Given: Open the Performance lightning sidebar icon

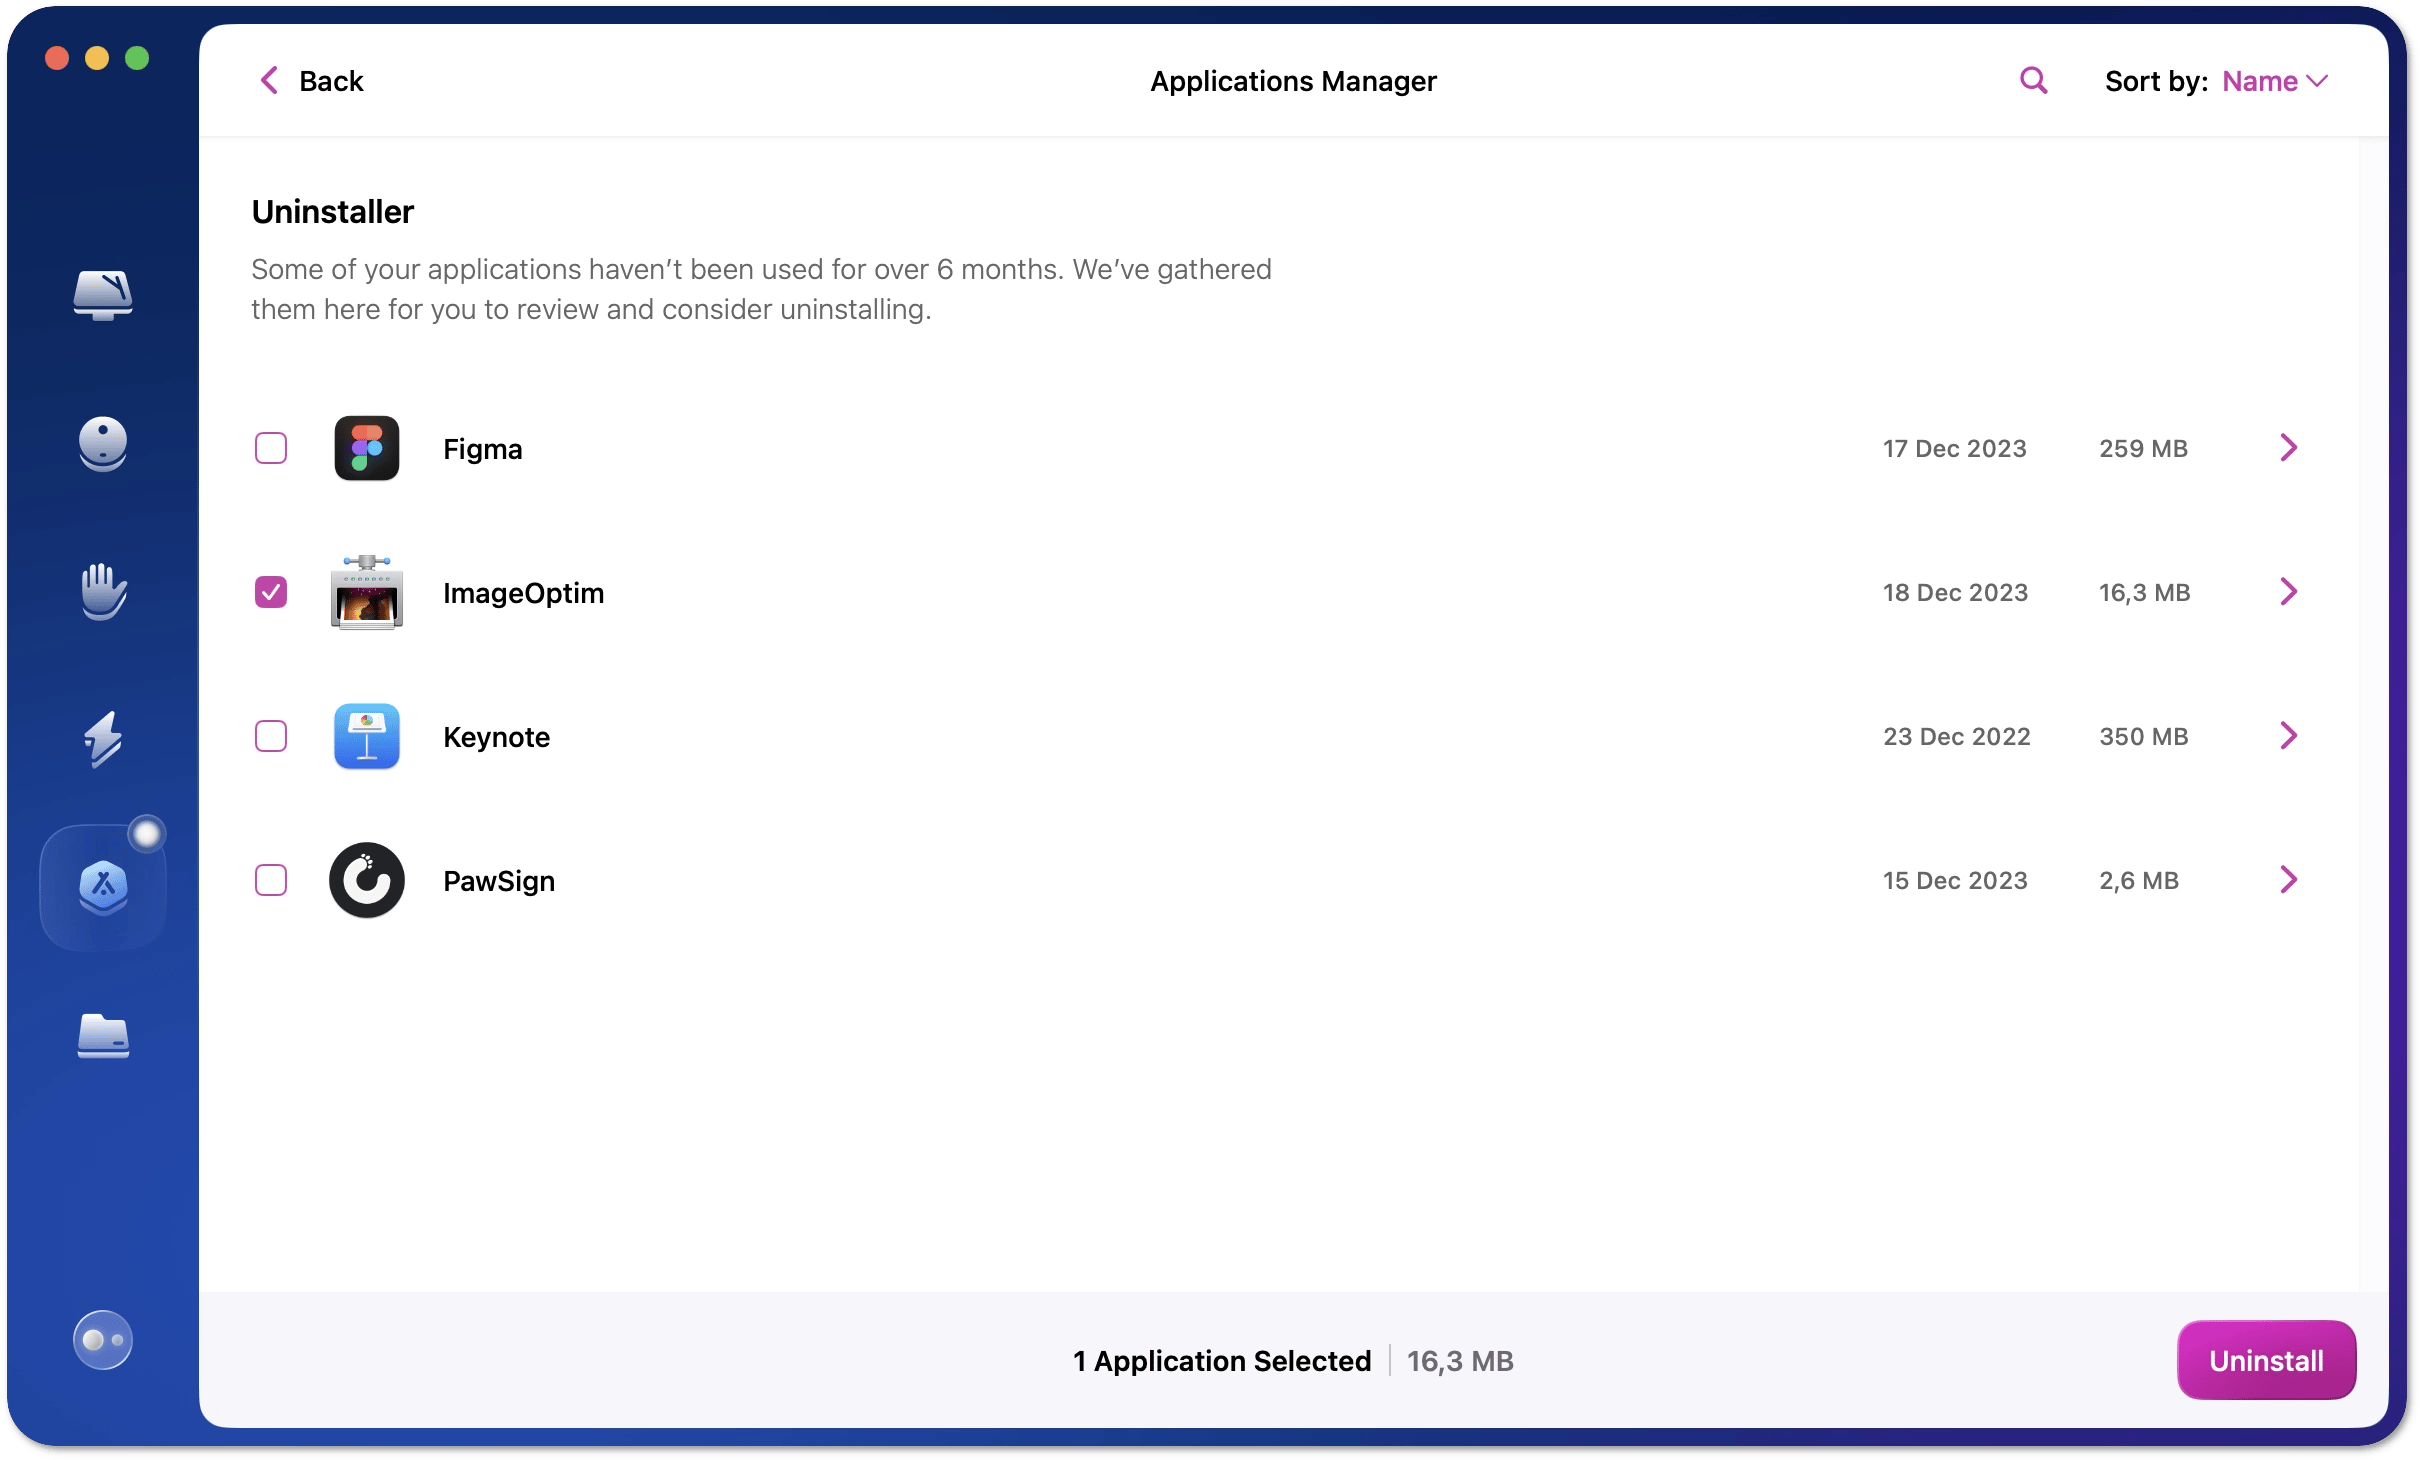Looking at the screenshot, I should pyautogui.click(x=103, y=739).
